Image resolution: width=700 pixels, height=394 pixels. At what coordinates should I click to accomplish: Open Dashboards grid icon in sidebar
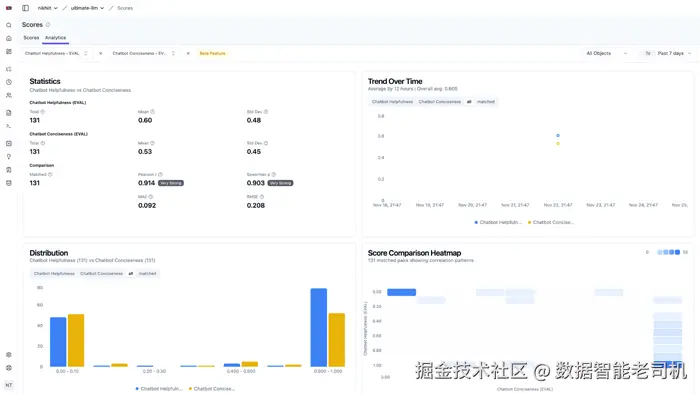8,52
